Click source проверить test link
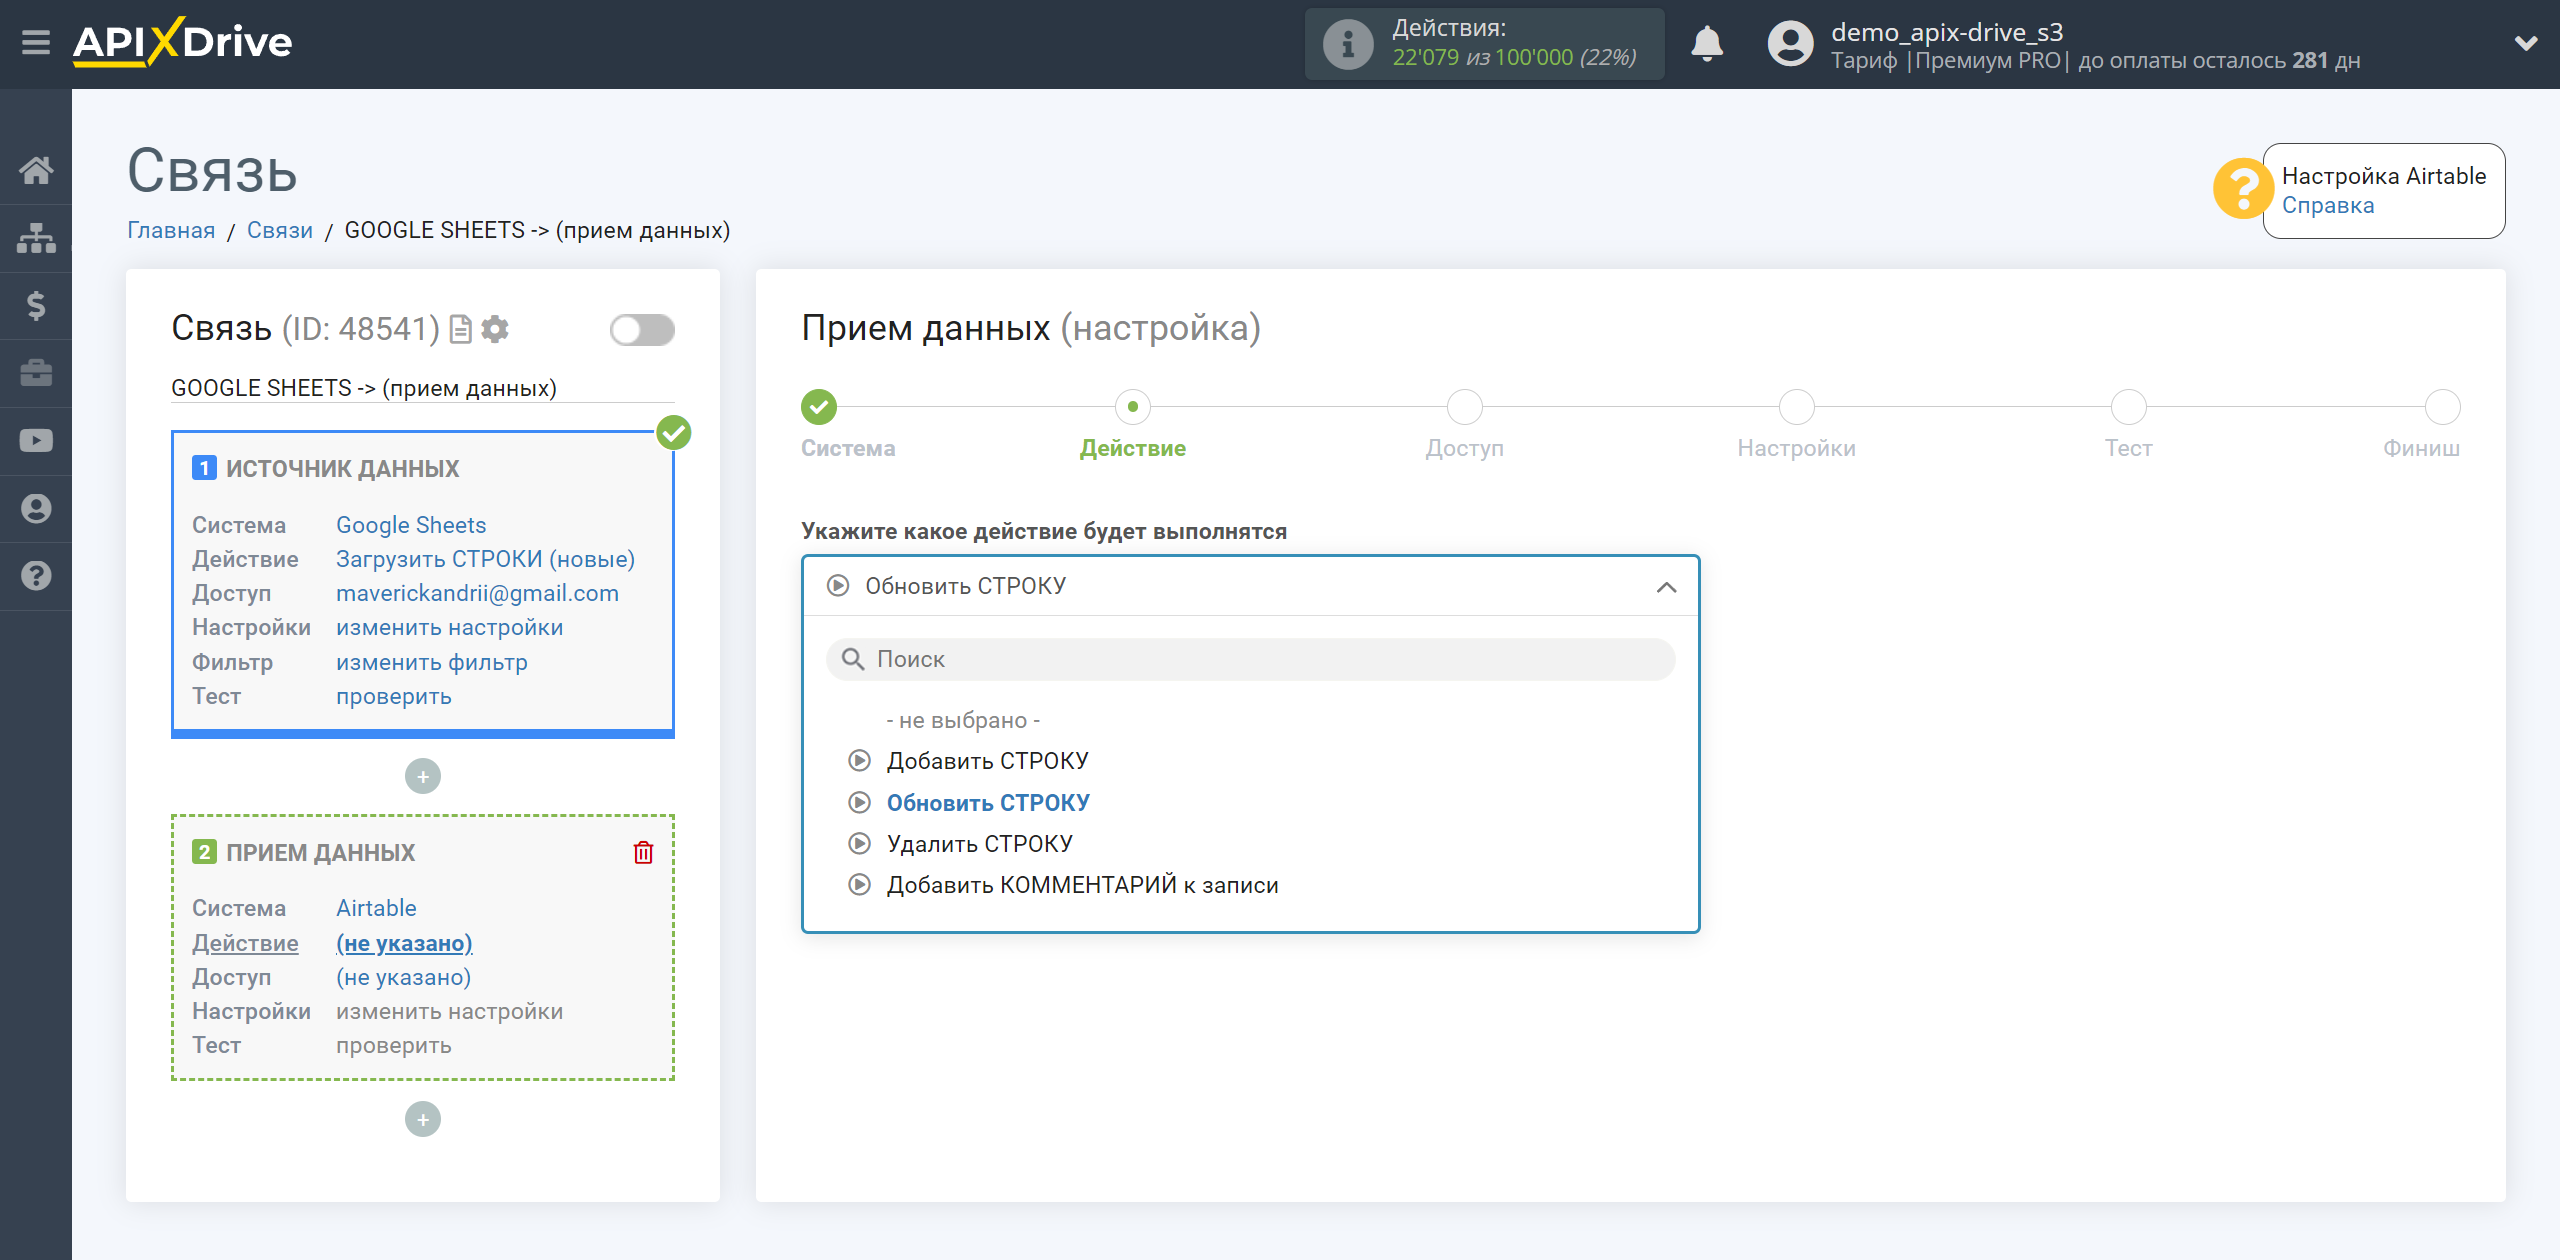Screen dimensions: 2560x1260 coord(393,697)
